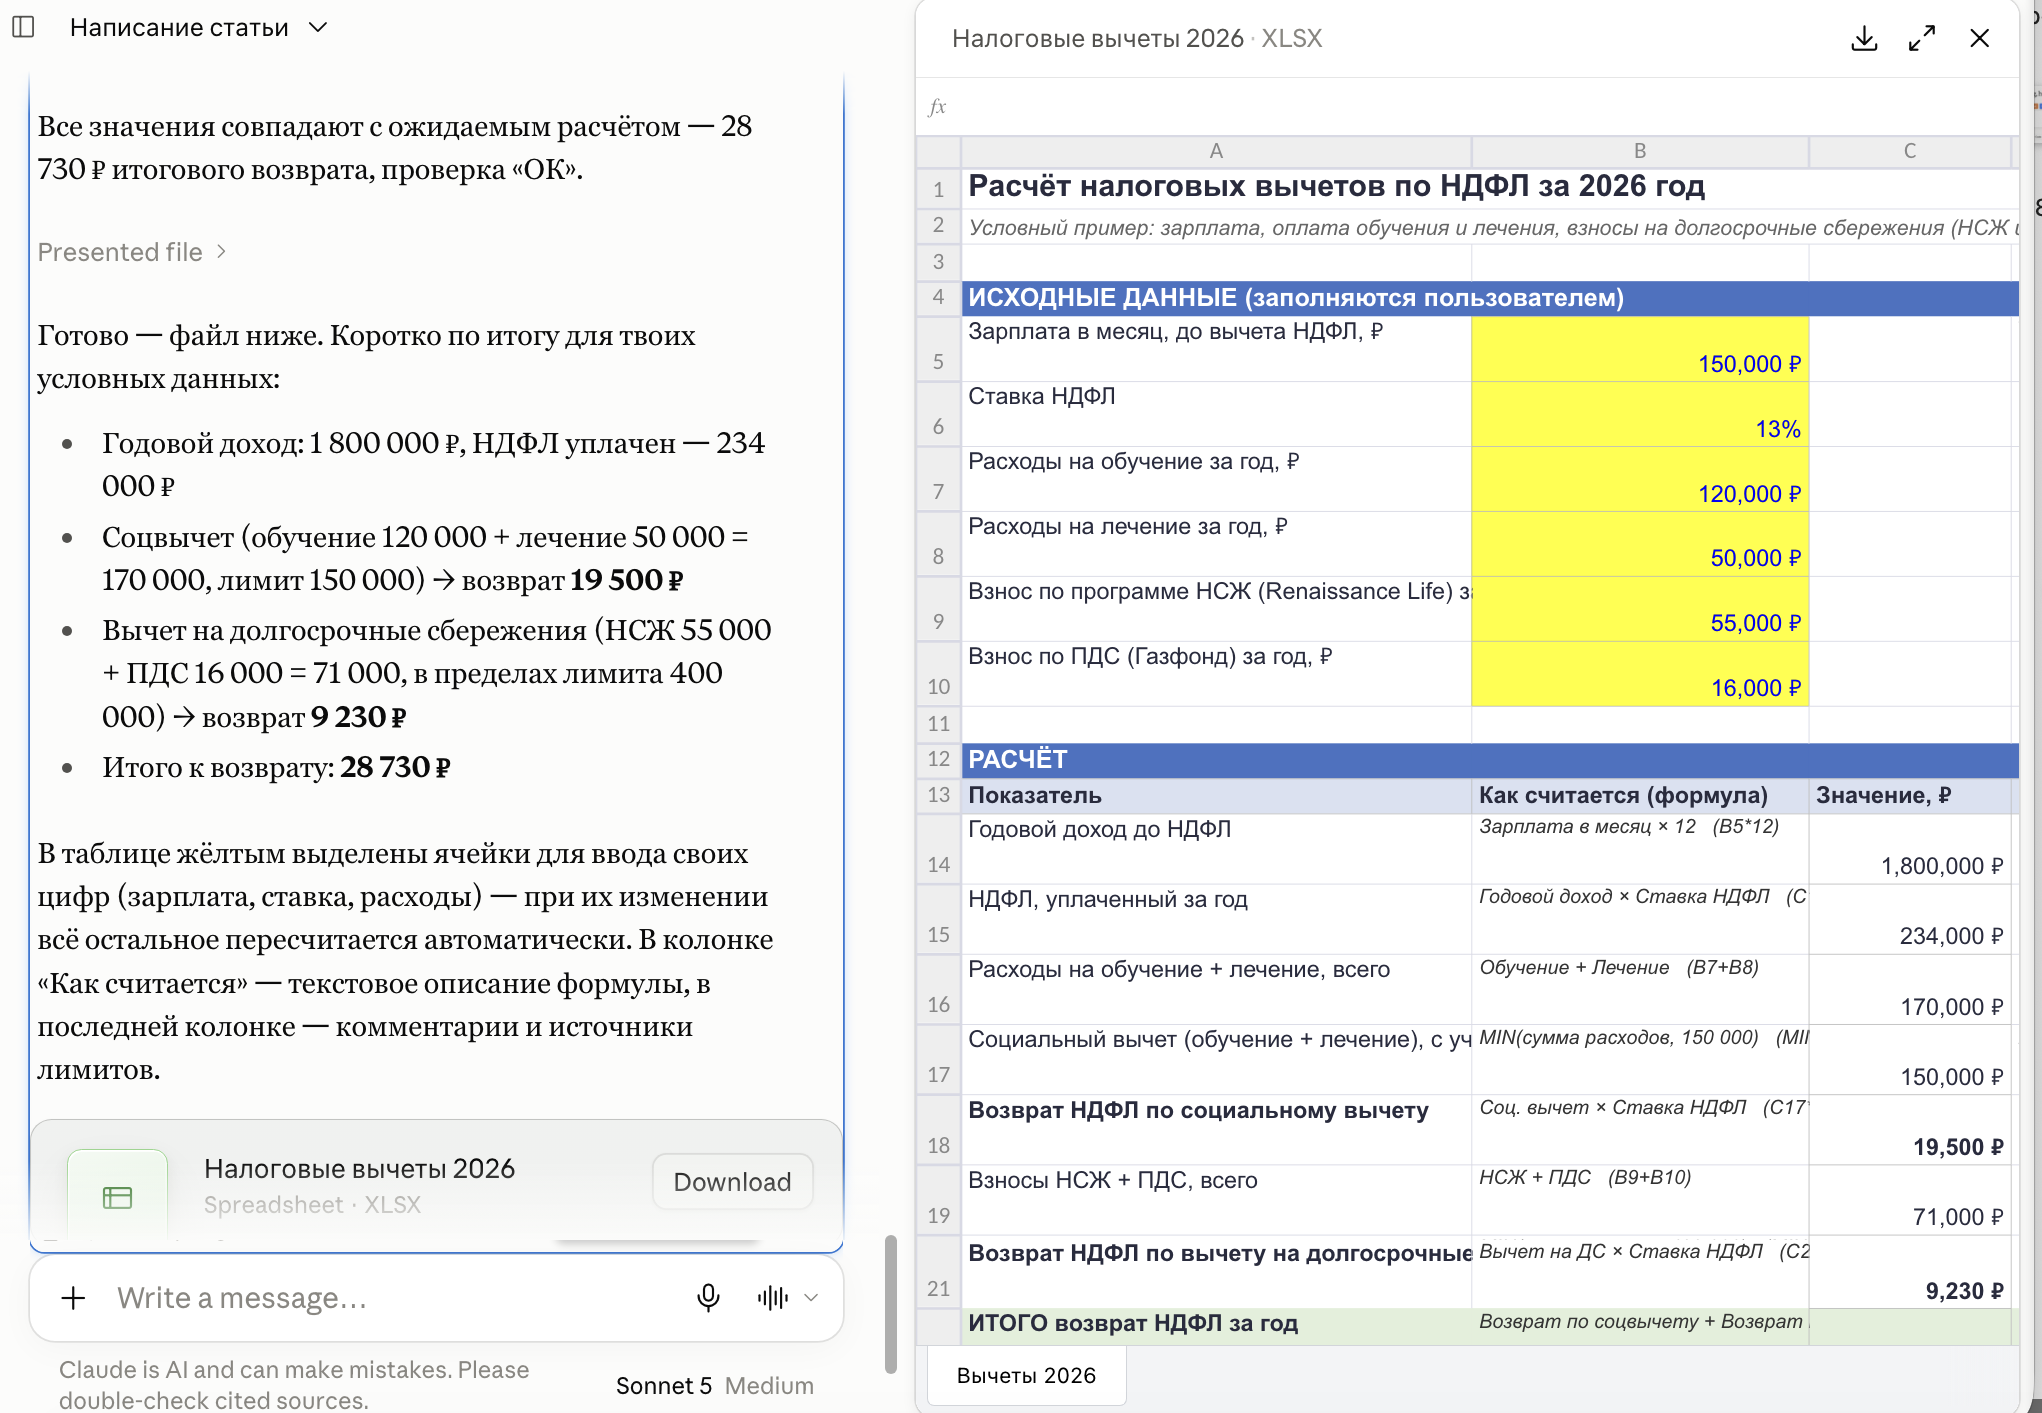Select the 19,500 ₽ social refund cell
2042x1413 pixels.
(x=1910, y=1130)
